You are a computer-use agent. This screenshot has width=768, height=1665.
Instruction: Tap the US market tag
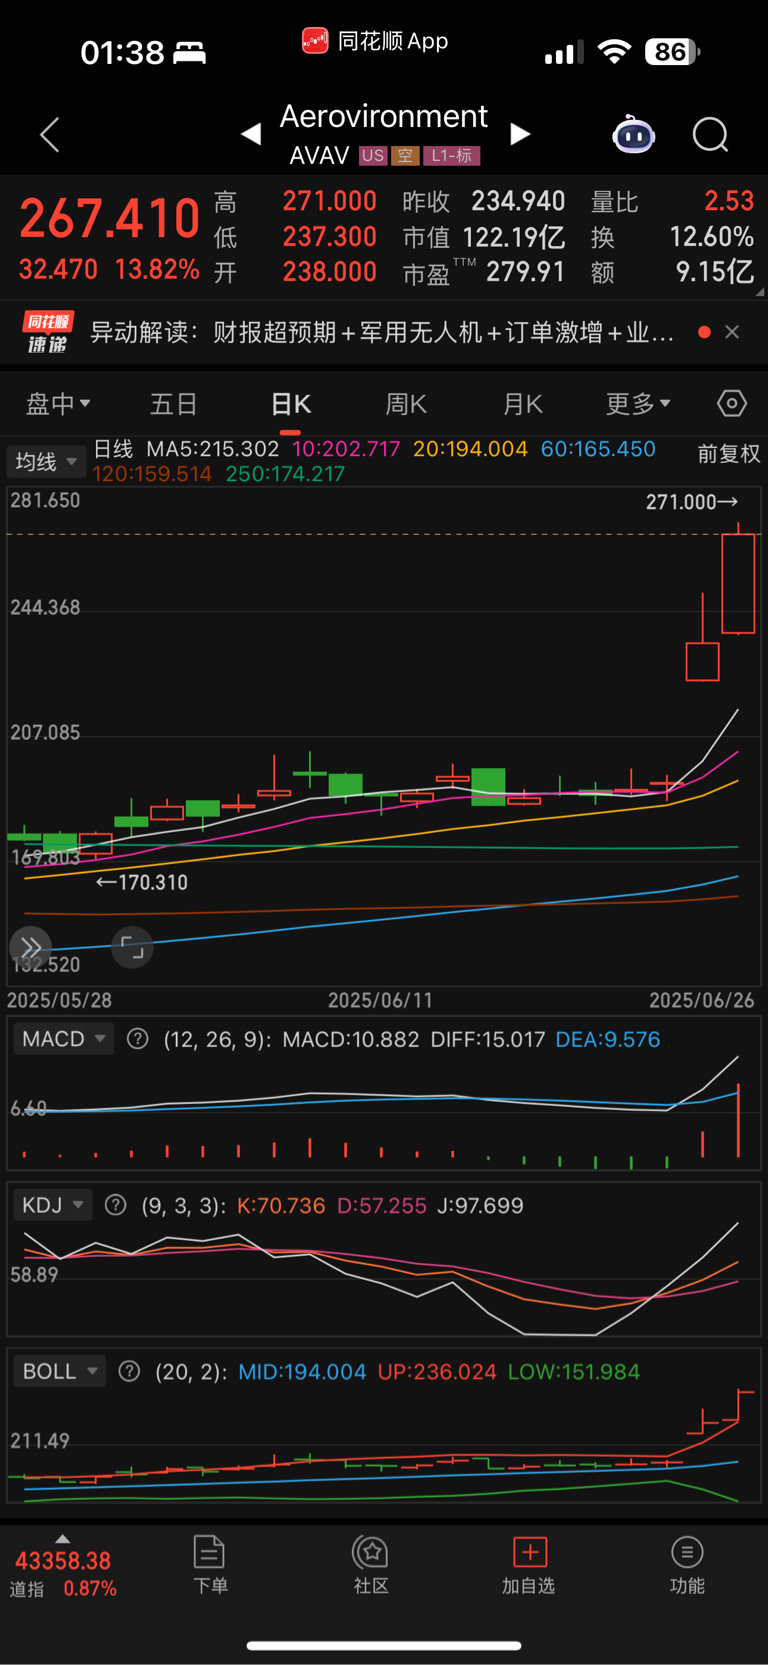(373, 155)
